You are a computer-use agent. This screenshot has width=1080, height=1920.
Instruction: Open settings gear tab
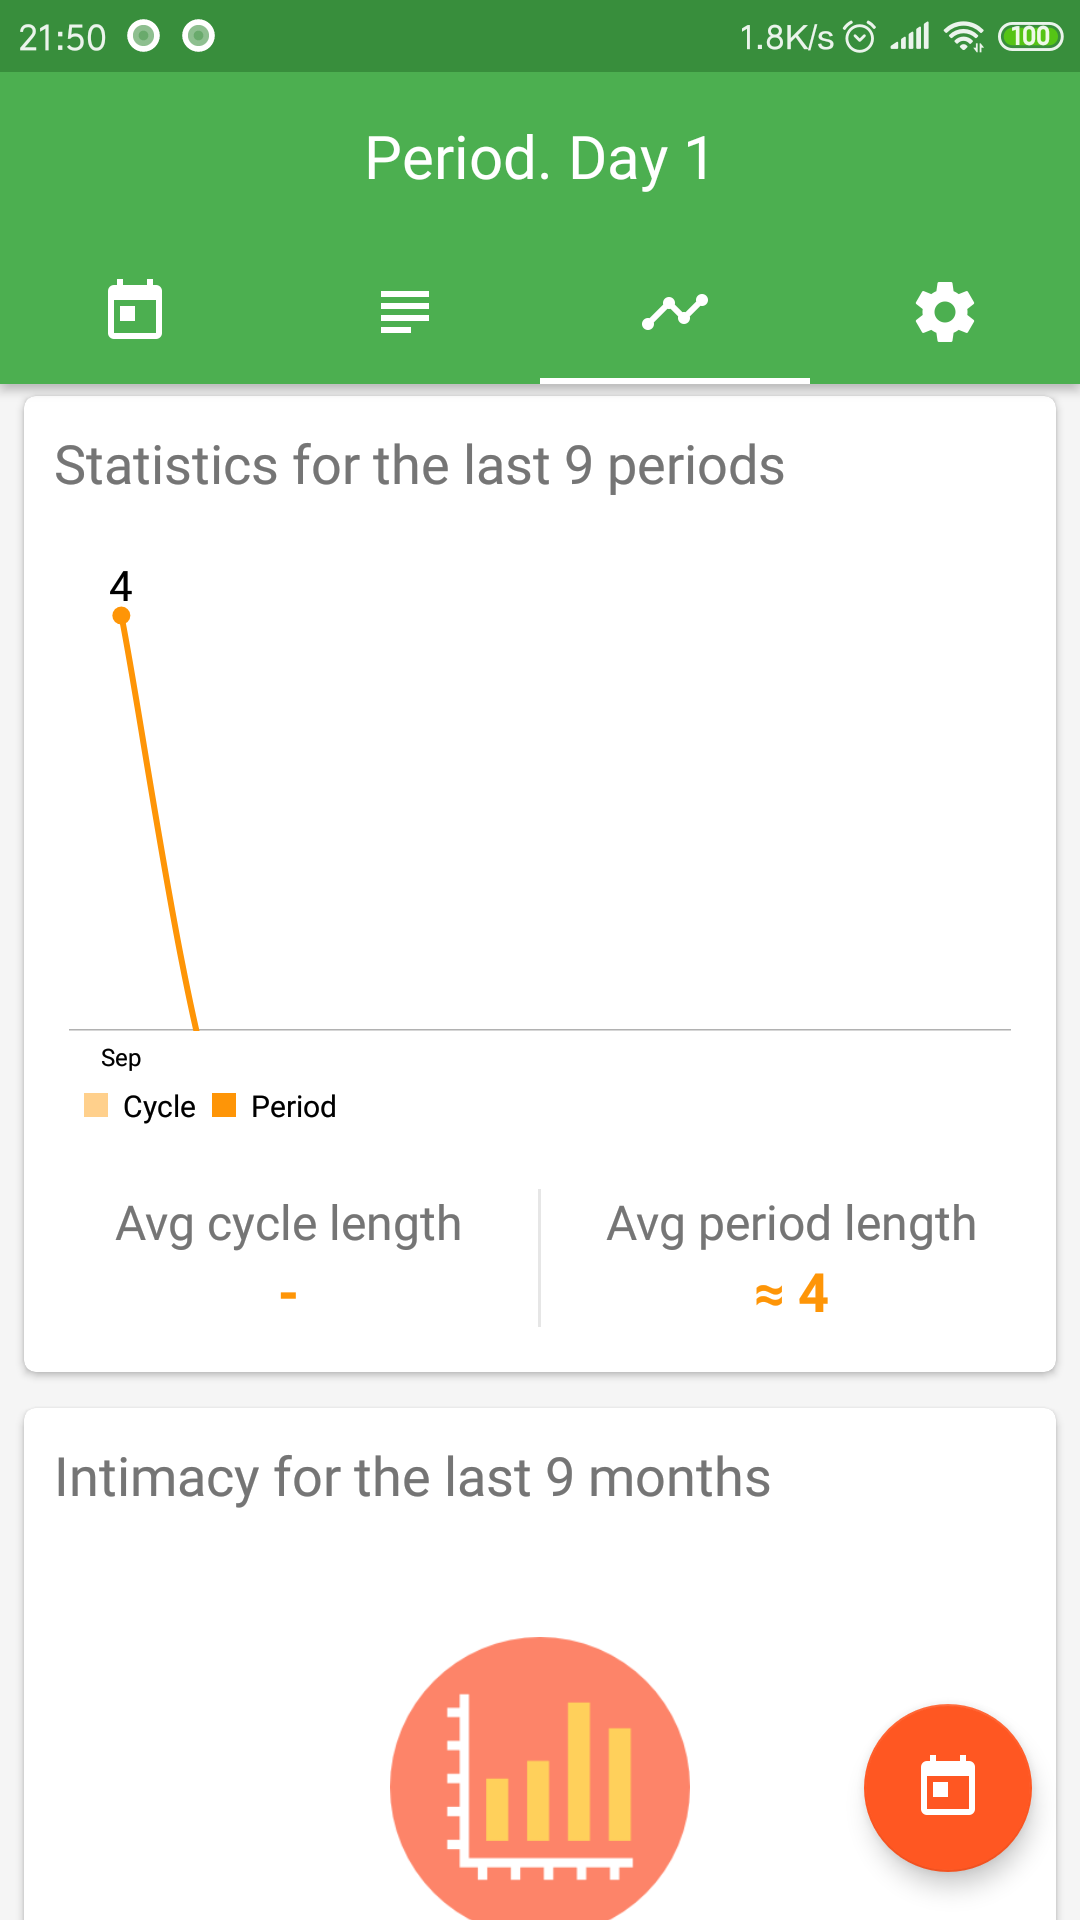point(945,311)
